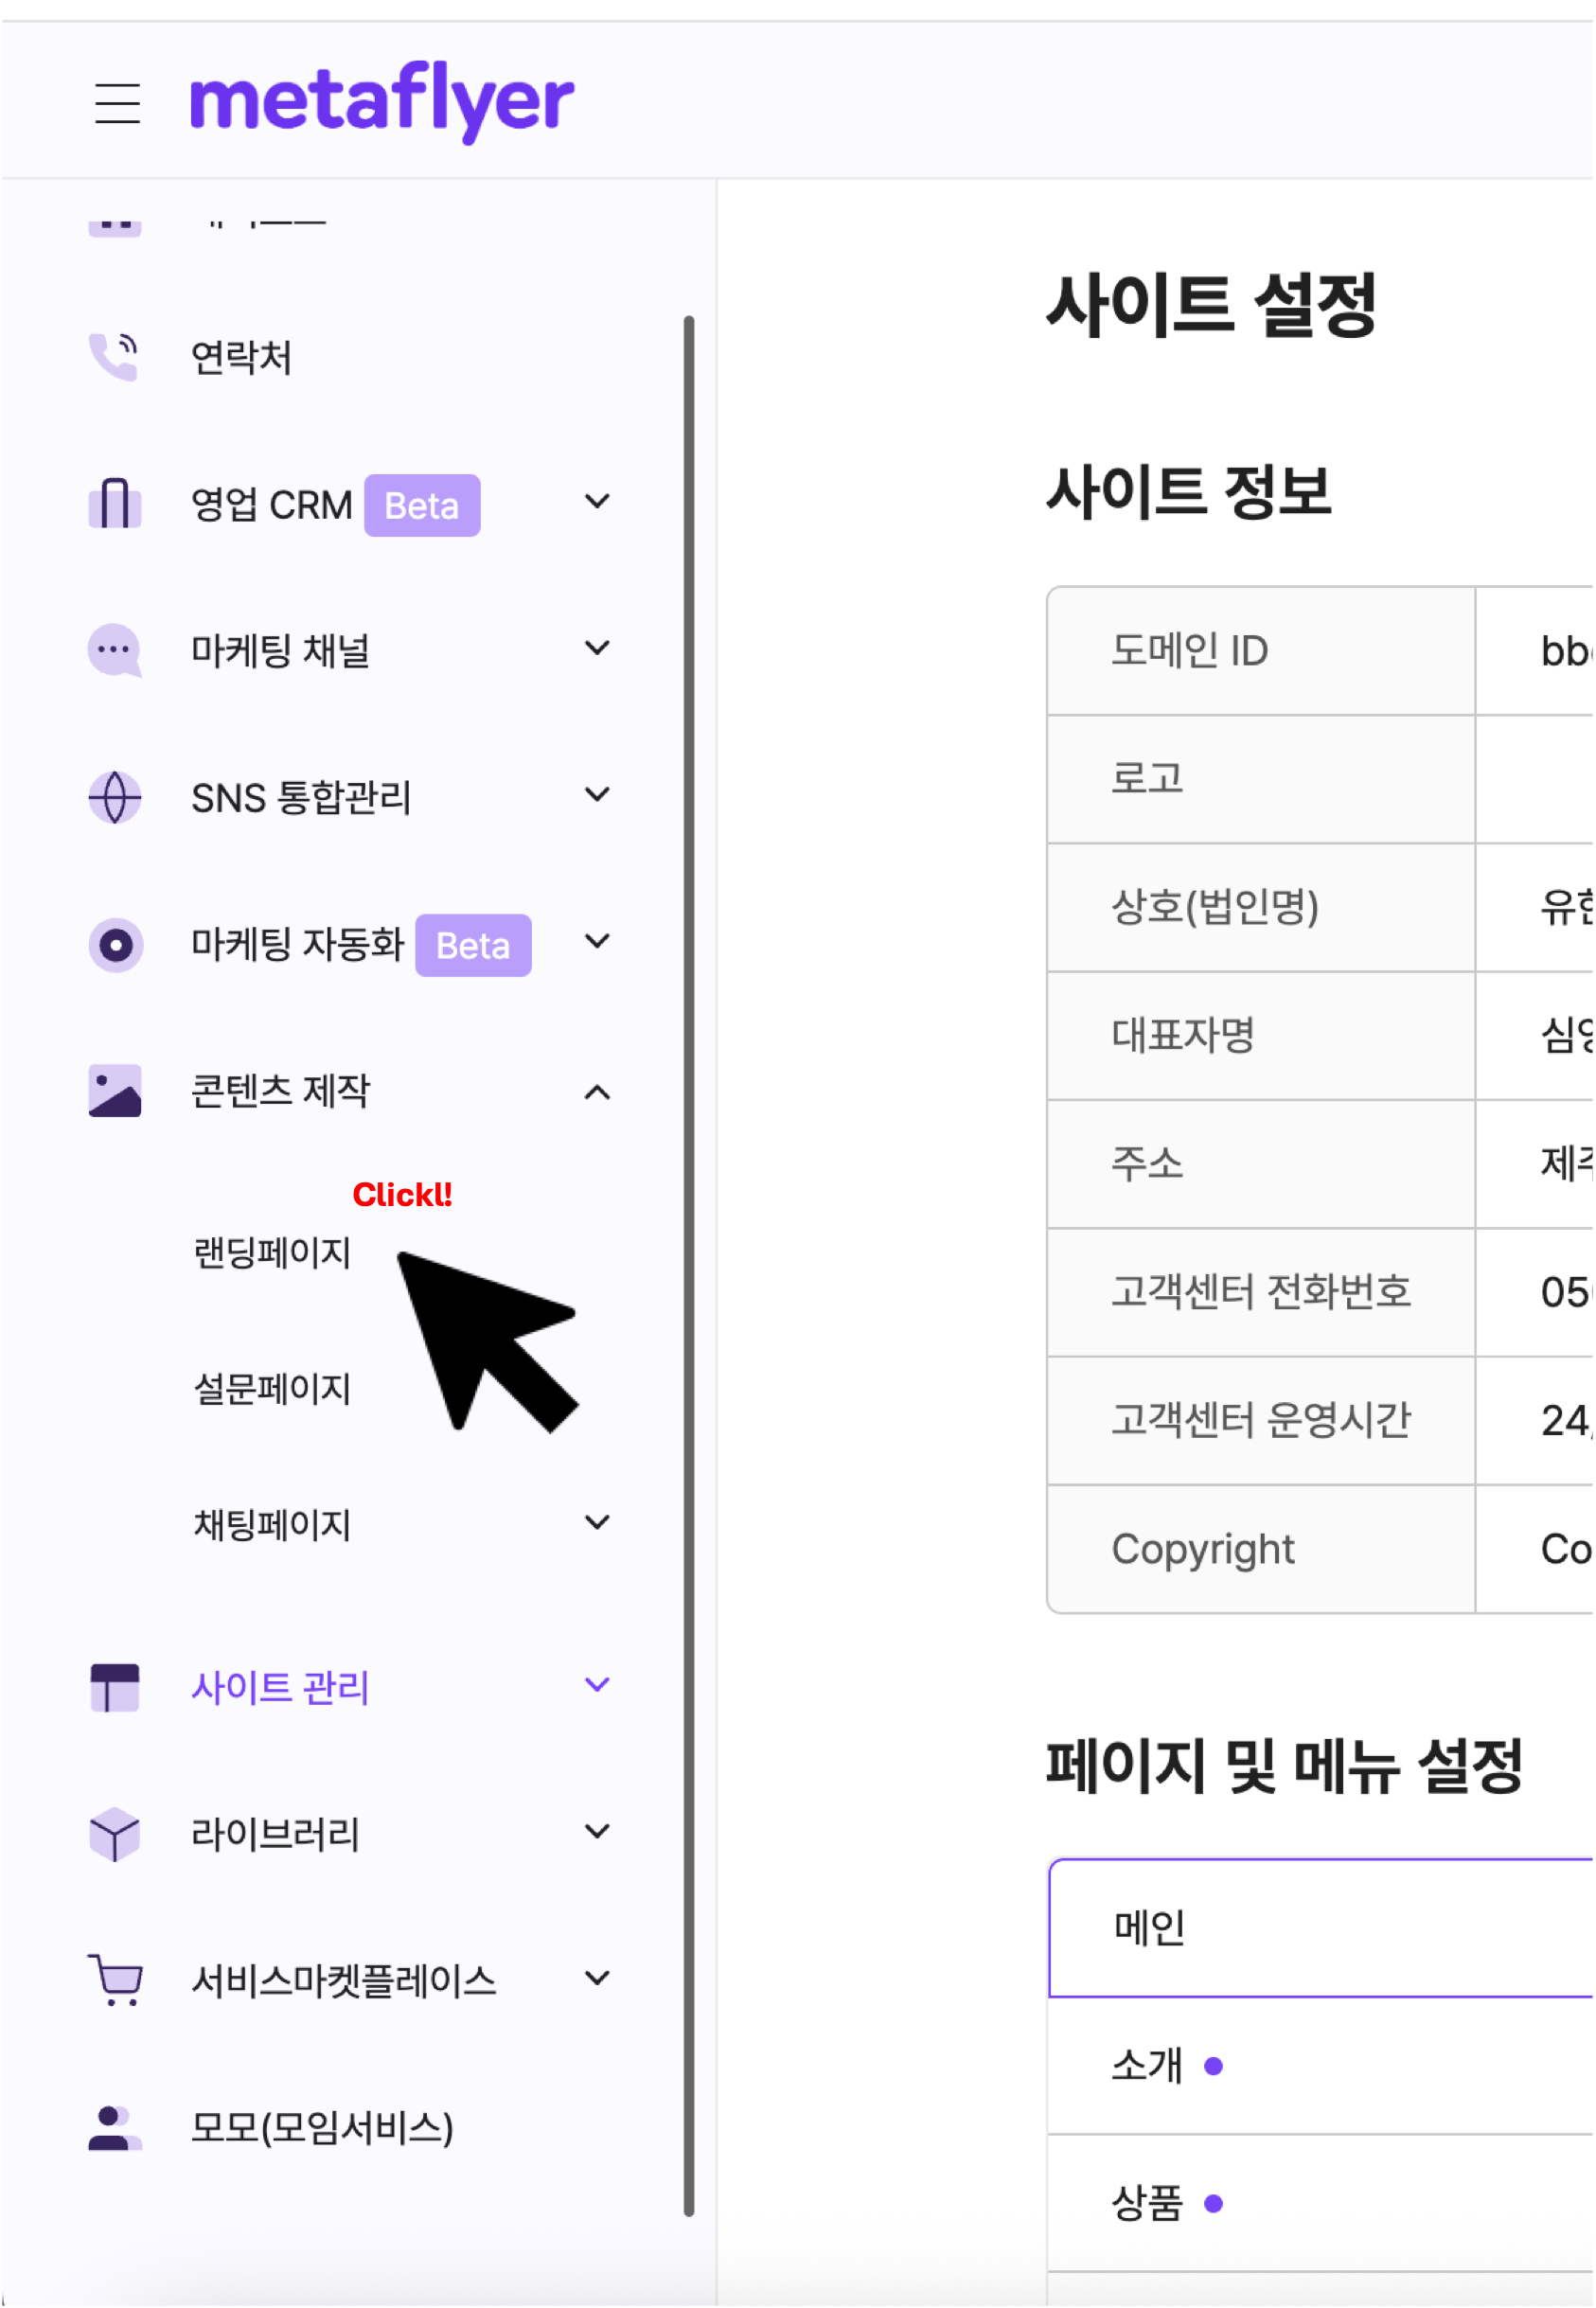Open the 랜딩페이지 submenu item

(272, 1253)
